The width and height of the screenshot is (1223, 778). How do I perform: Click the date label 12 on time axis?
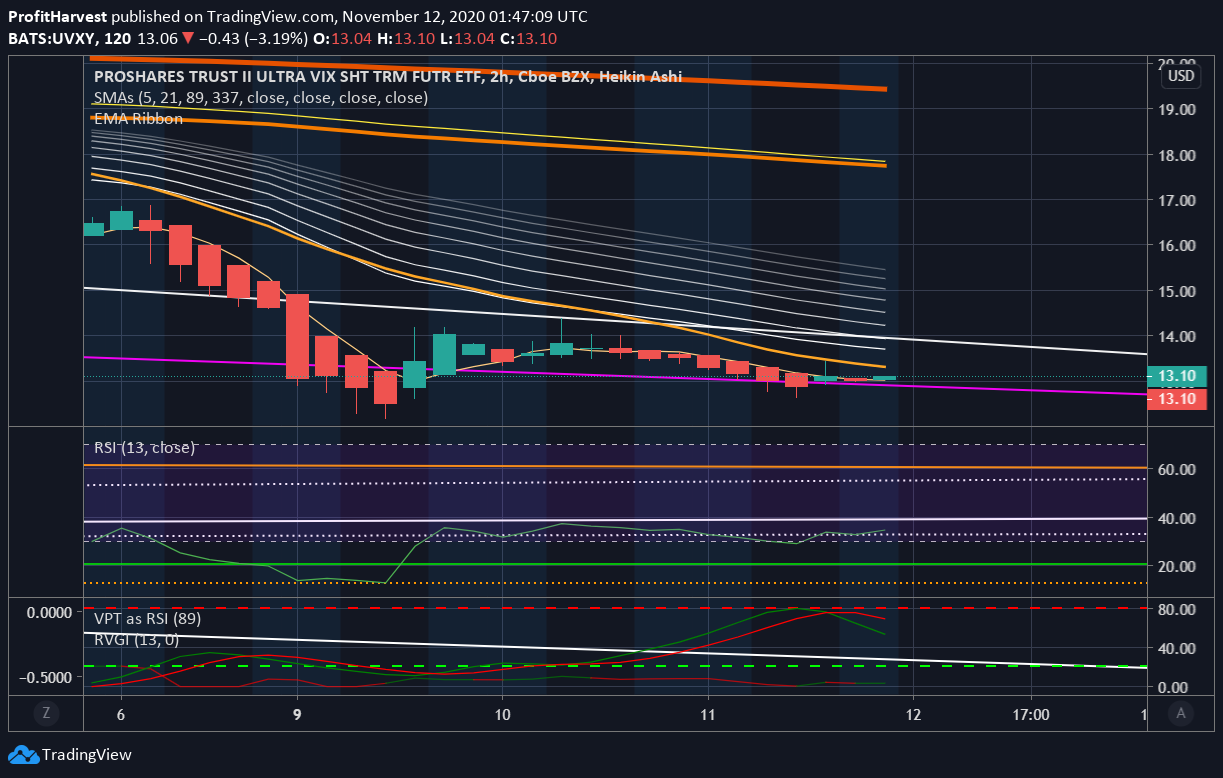[912, 714]
